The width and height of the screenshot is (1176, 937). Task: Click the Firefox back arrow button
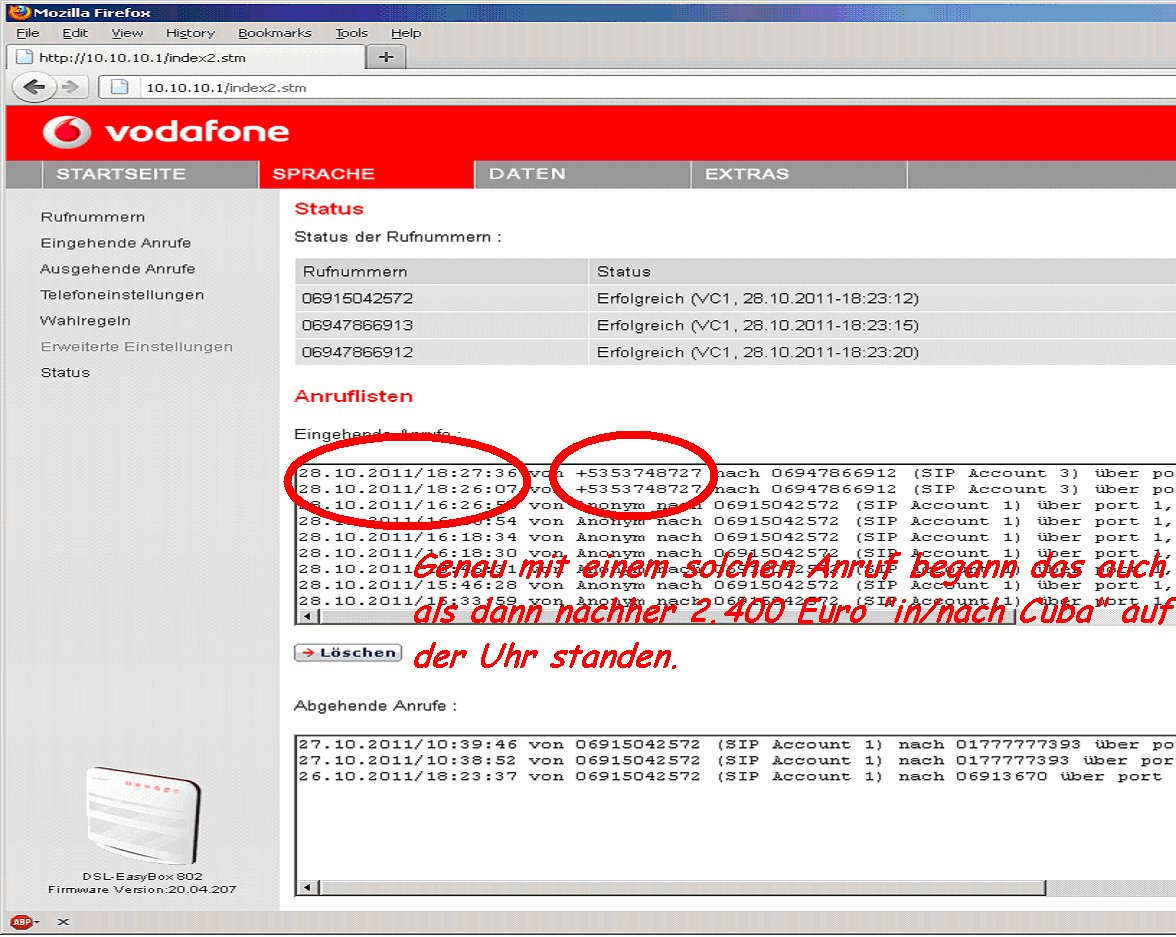(34, 87)
